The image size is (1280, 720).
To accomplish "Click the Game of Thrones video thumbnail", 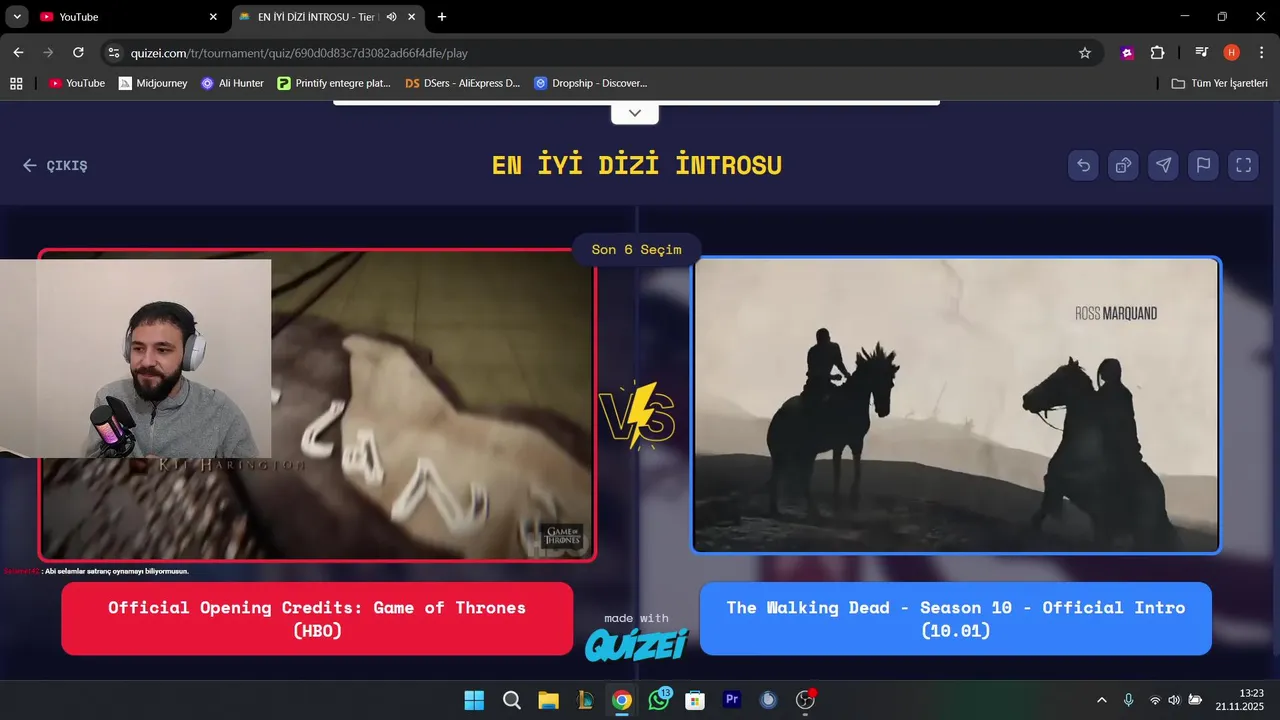I will click(317, 405).
